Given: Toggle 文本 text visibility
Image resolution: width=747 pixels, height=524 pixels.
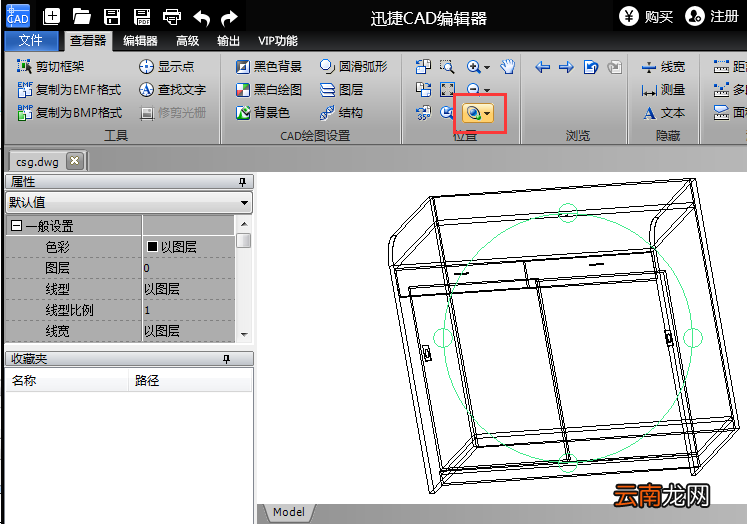Looking at the screenshot, I should point(664,113).
